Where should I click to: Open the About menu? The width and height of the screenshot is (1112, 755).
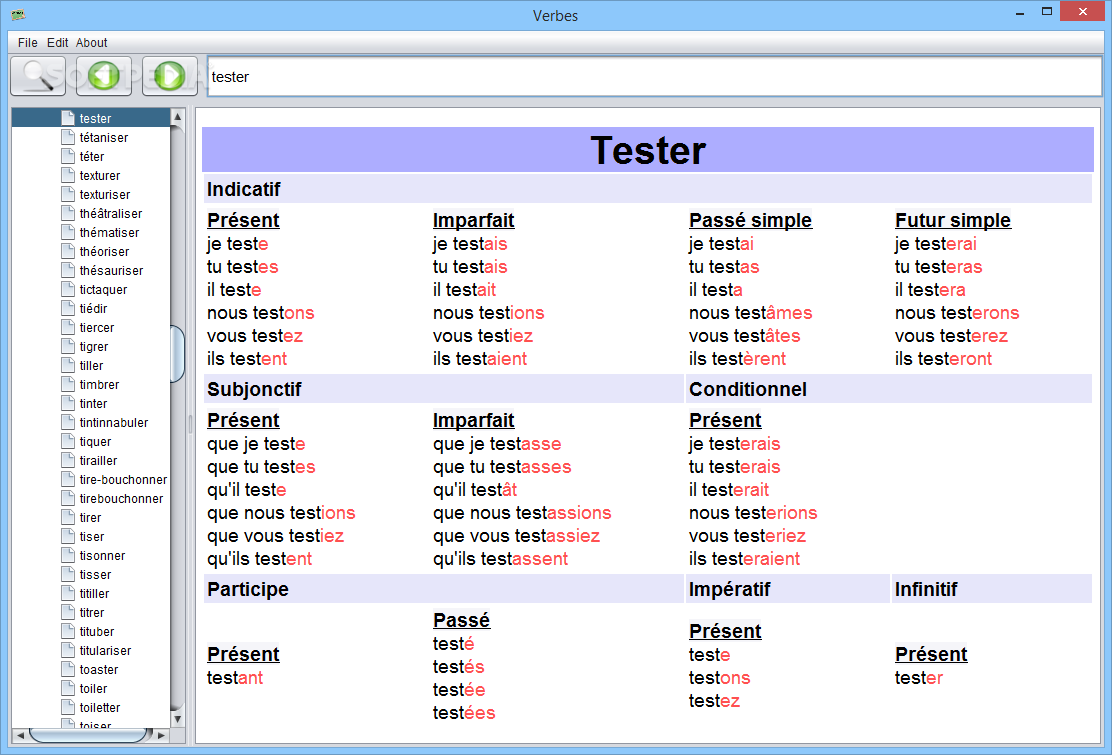coord(91,43)
